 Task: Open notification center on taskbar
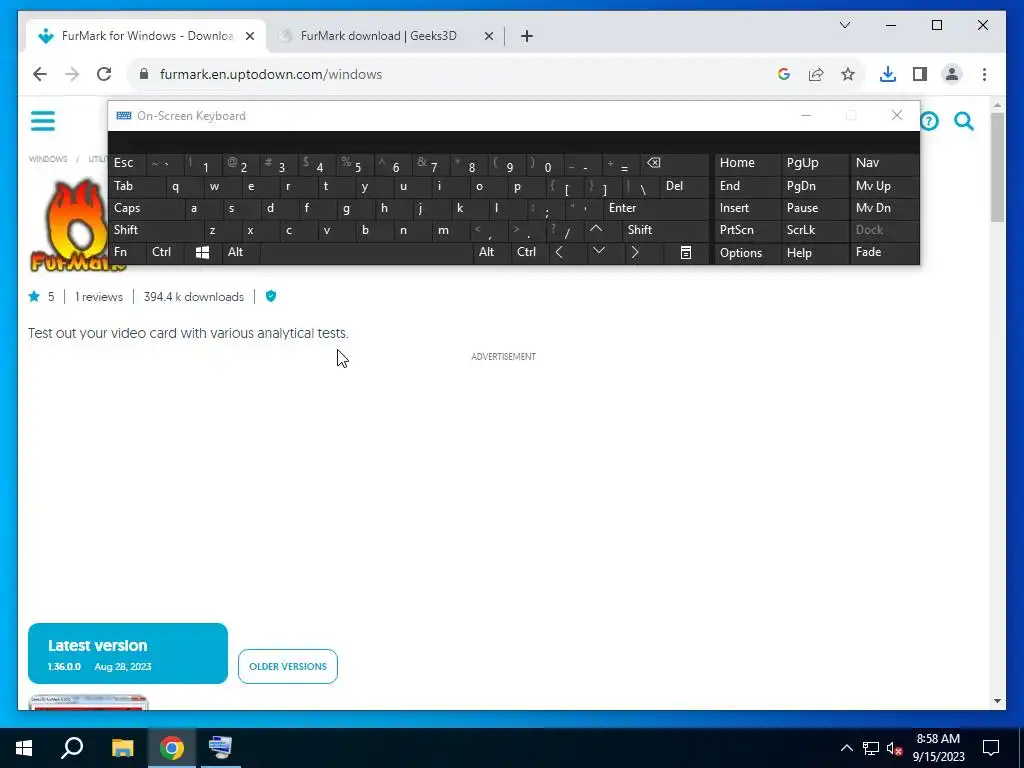pos(991,748)
